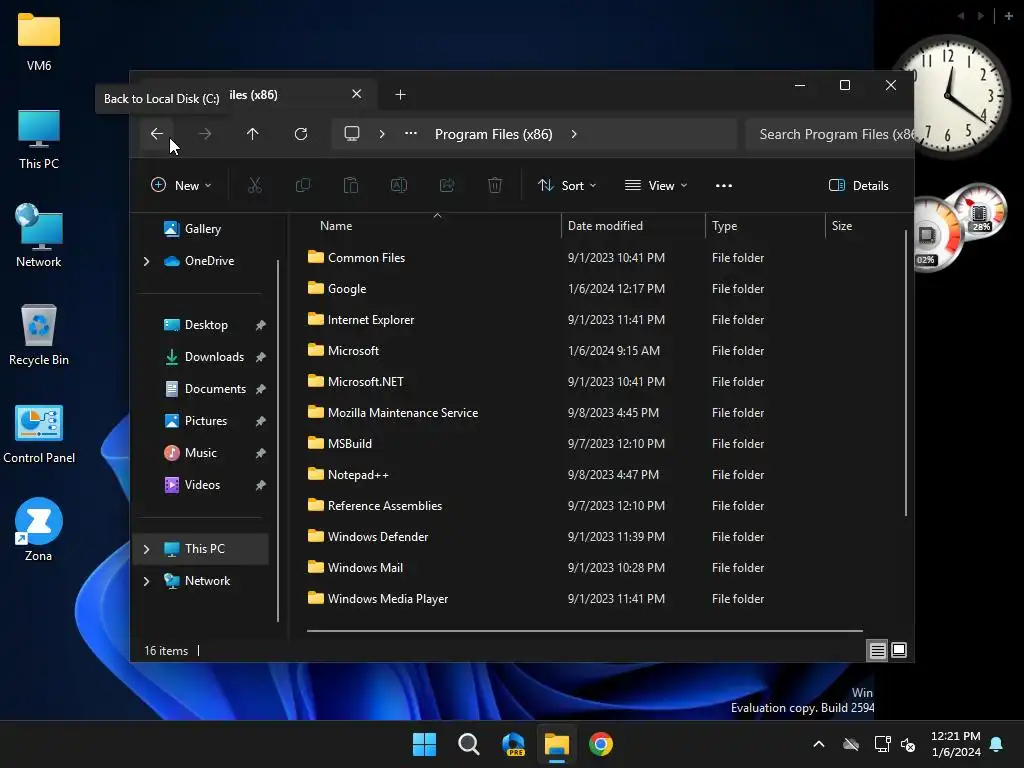Select the Control Panel desktop icon

click(39, 434)
